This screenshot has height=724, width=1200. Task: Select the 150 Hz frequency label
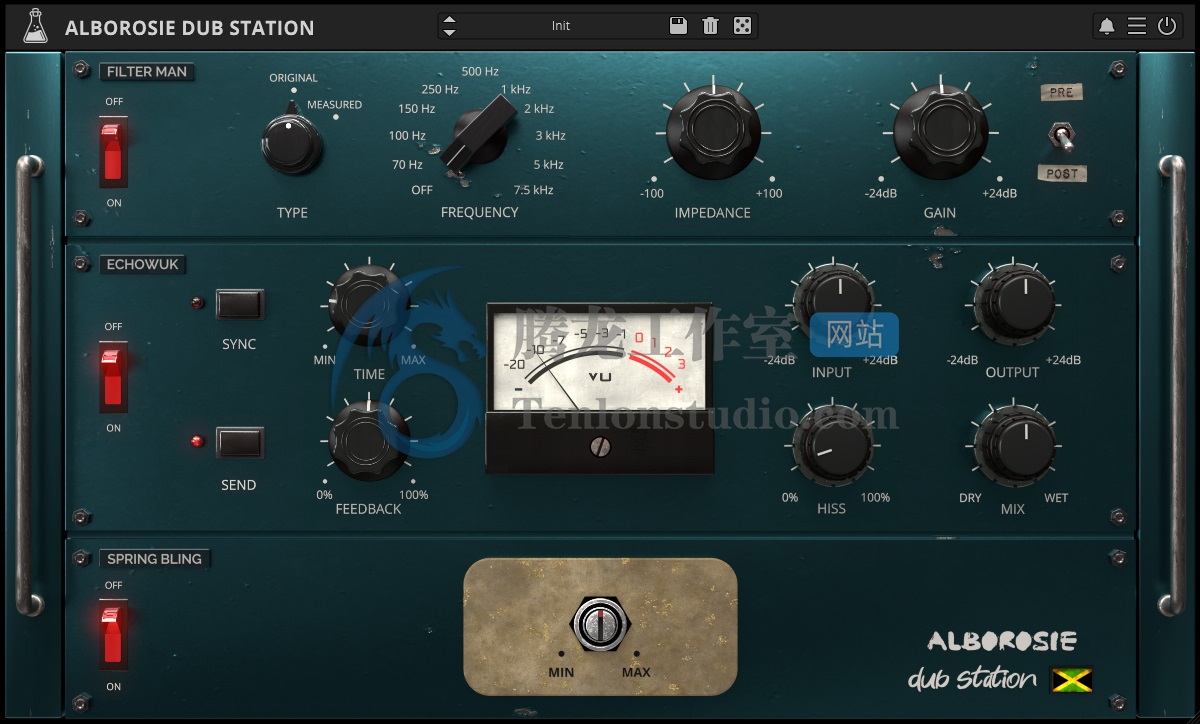click(x=416, y=109)
